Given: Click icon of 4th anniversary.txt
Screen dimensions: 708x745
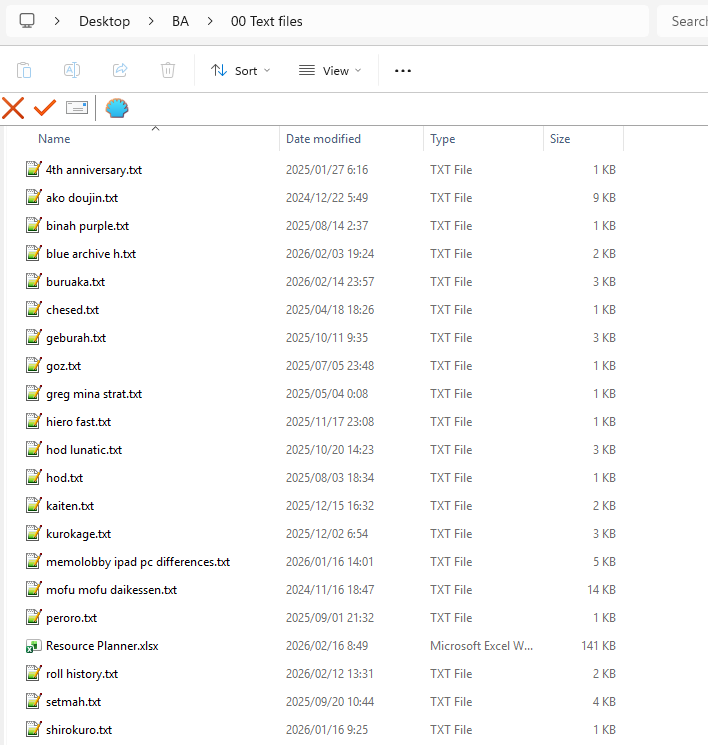Looking at the screenshot, I should [33, 169].
